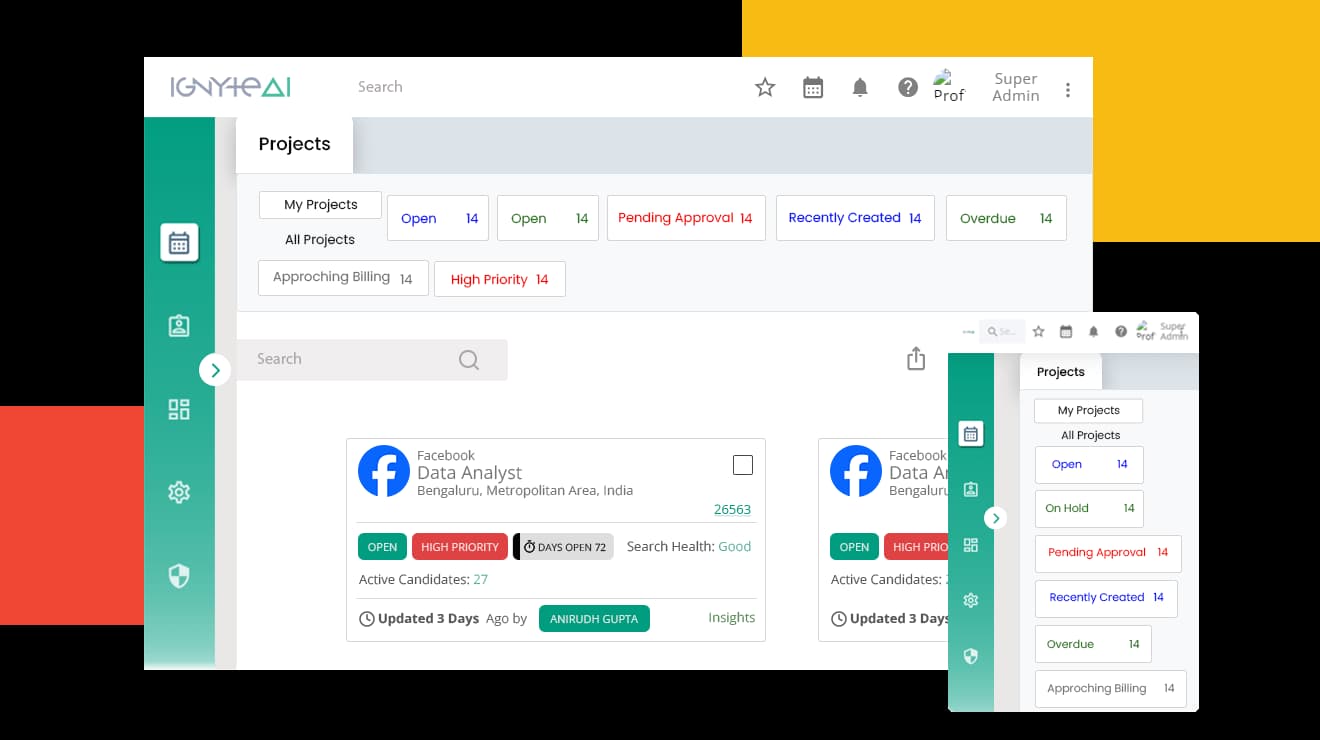
Task: Click the star favorites icon in main window header
Action: click(x=765, y=88)
